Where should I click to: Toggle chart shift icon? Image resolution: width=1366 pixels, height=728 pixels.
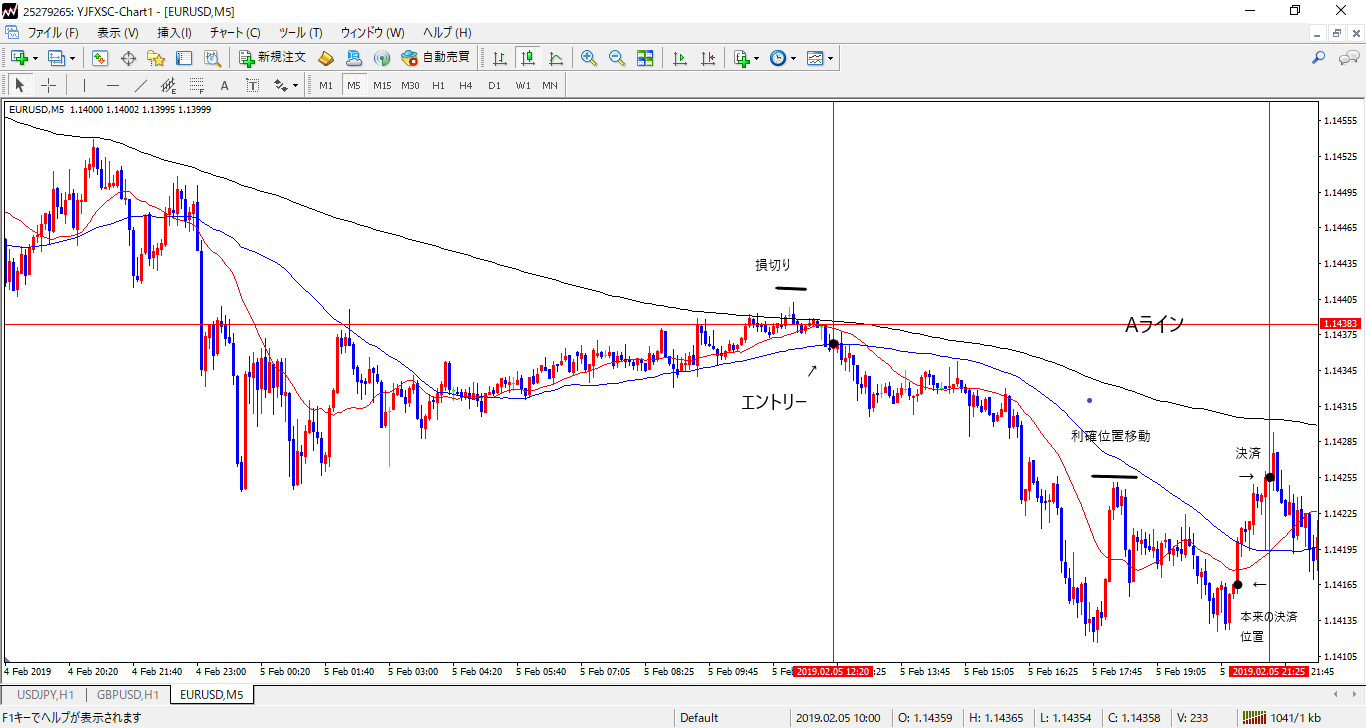[x=708, y=58]
